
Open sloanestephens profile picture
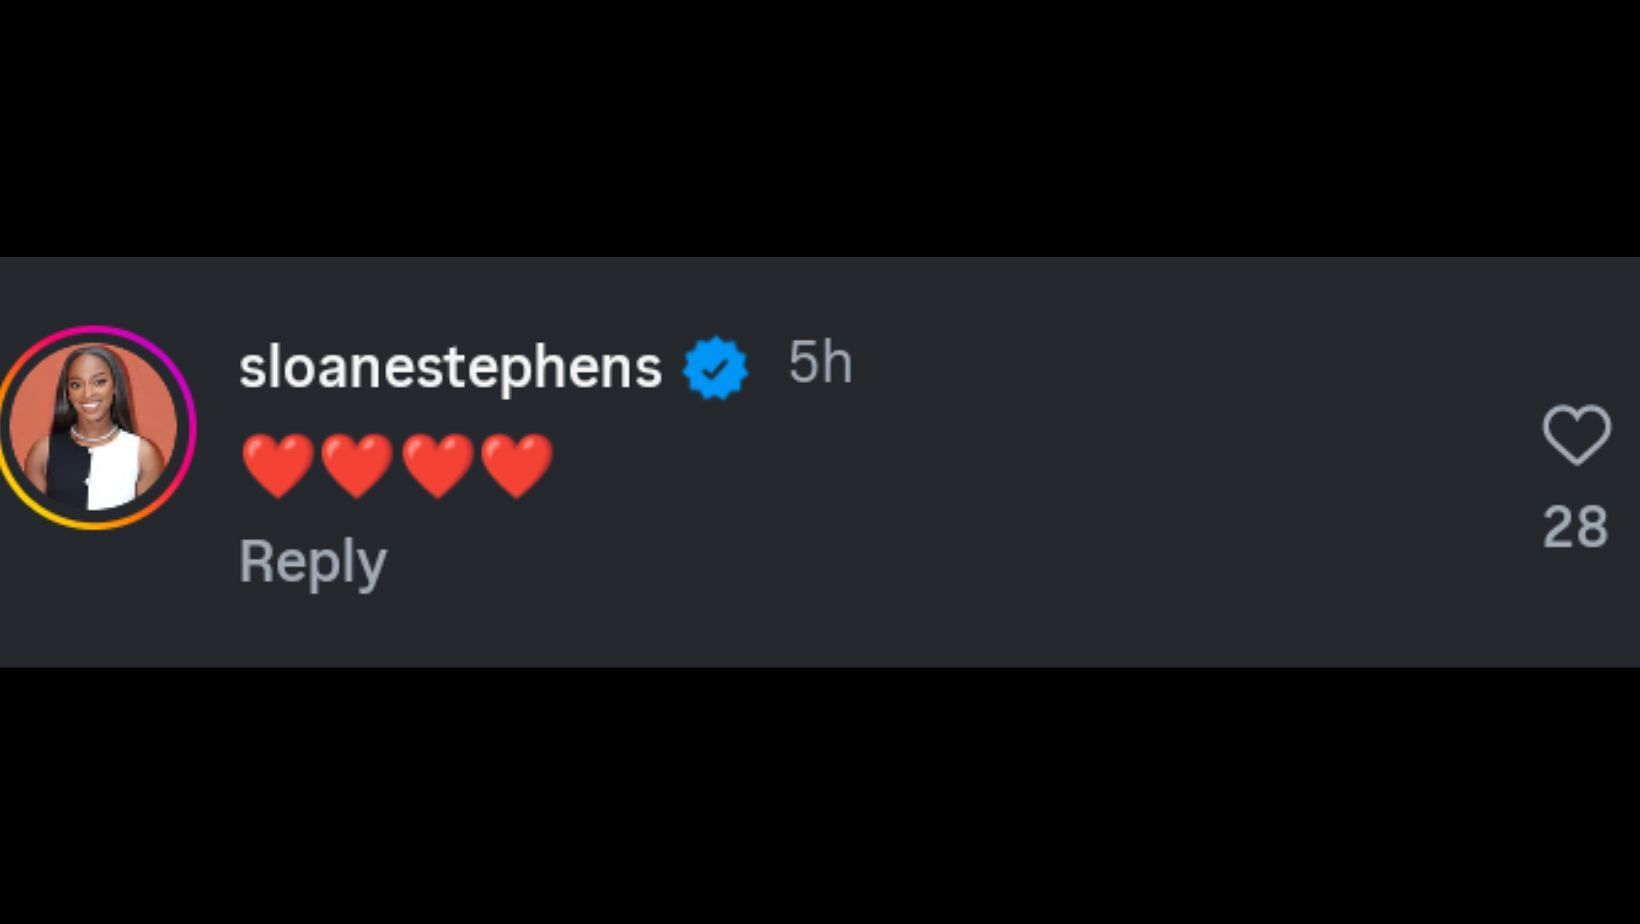tap(93, 427)
